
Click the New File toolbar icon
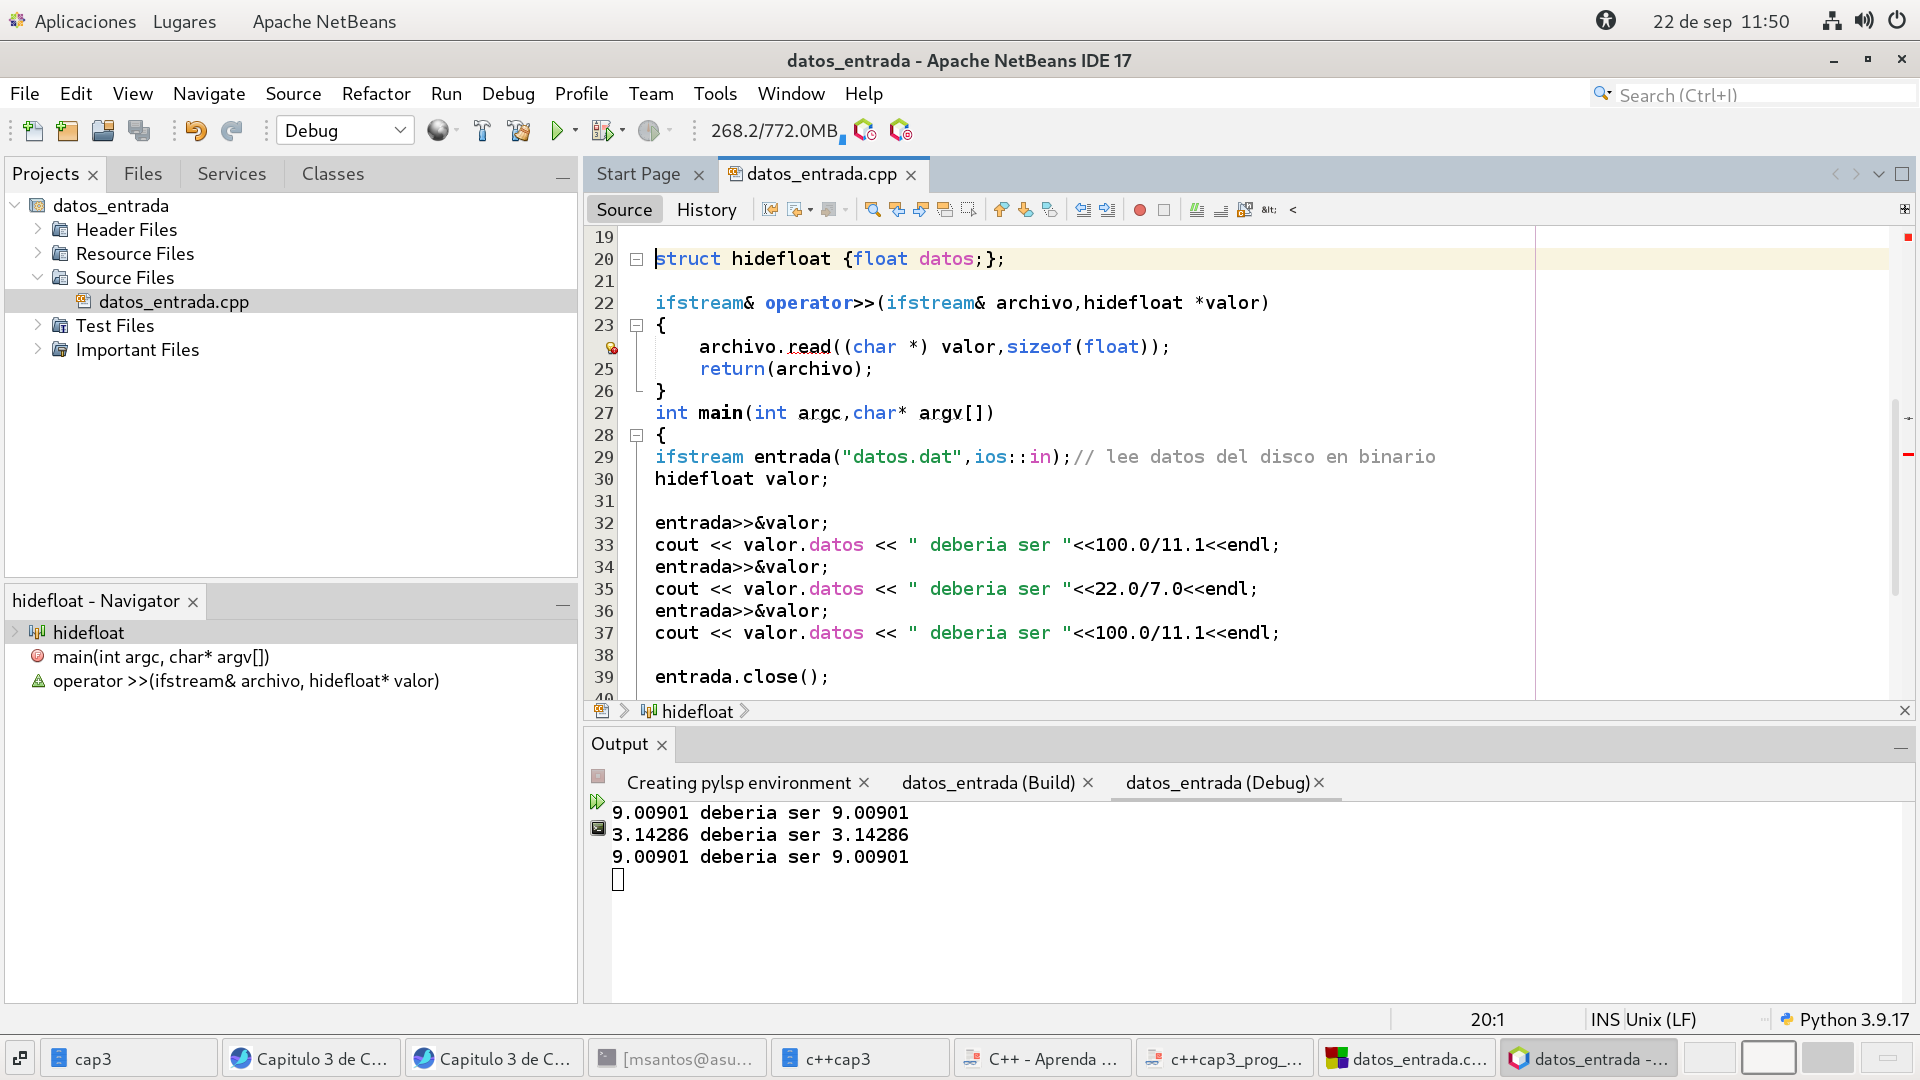(x=33, y=131)
